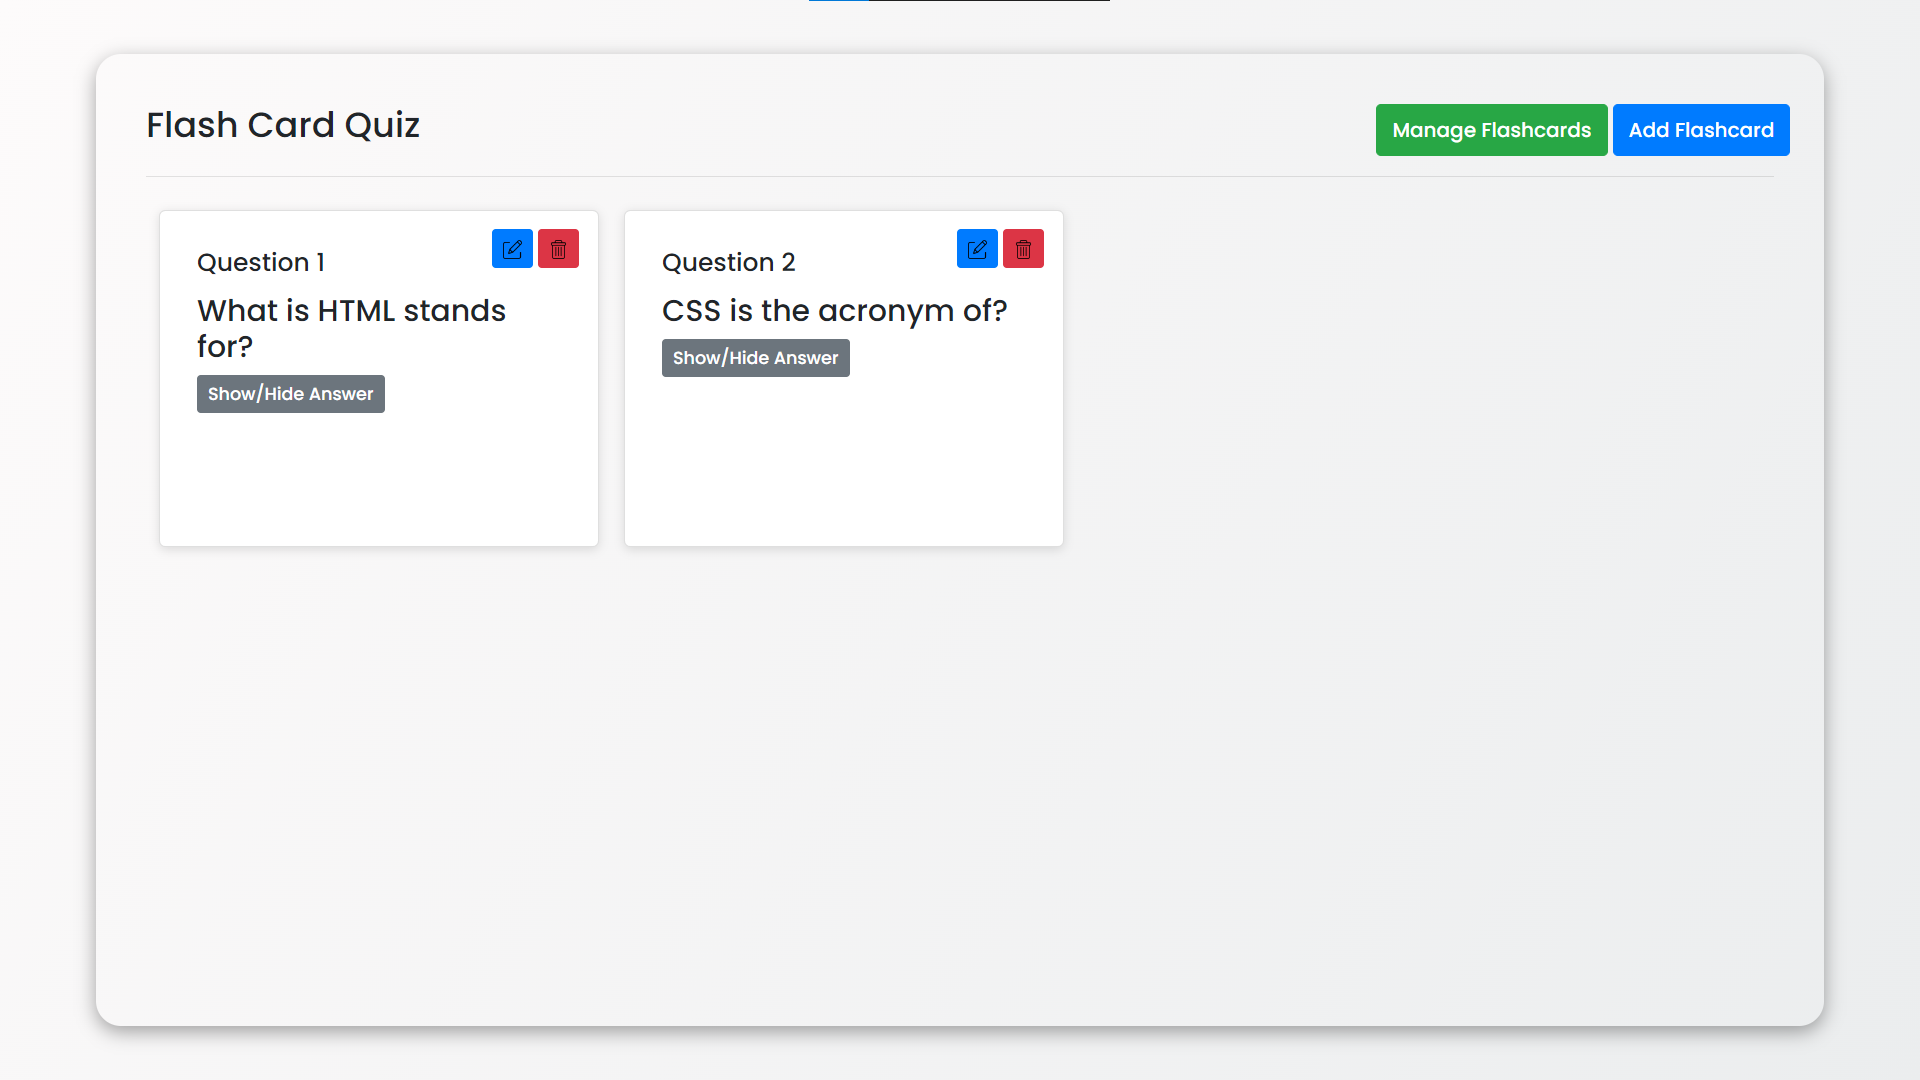Click the Question 1 label

261,262
